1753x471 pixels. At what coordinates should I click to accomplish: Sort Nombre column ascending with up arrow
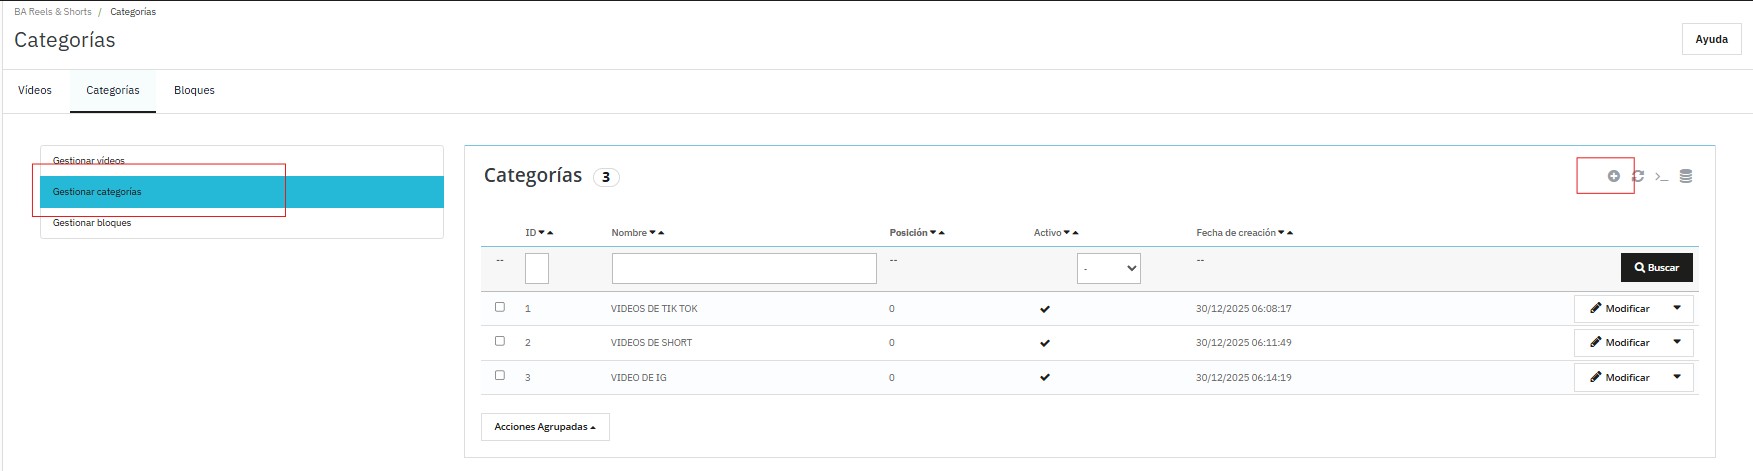[661, 233]
